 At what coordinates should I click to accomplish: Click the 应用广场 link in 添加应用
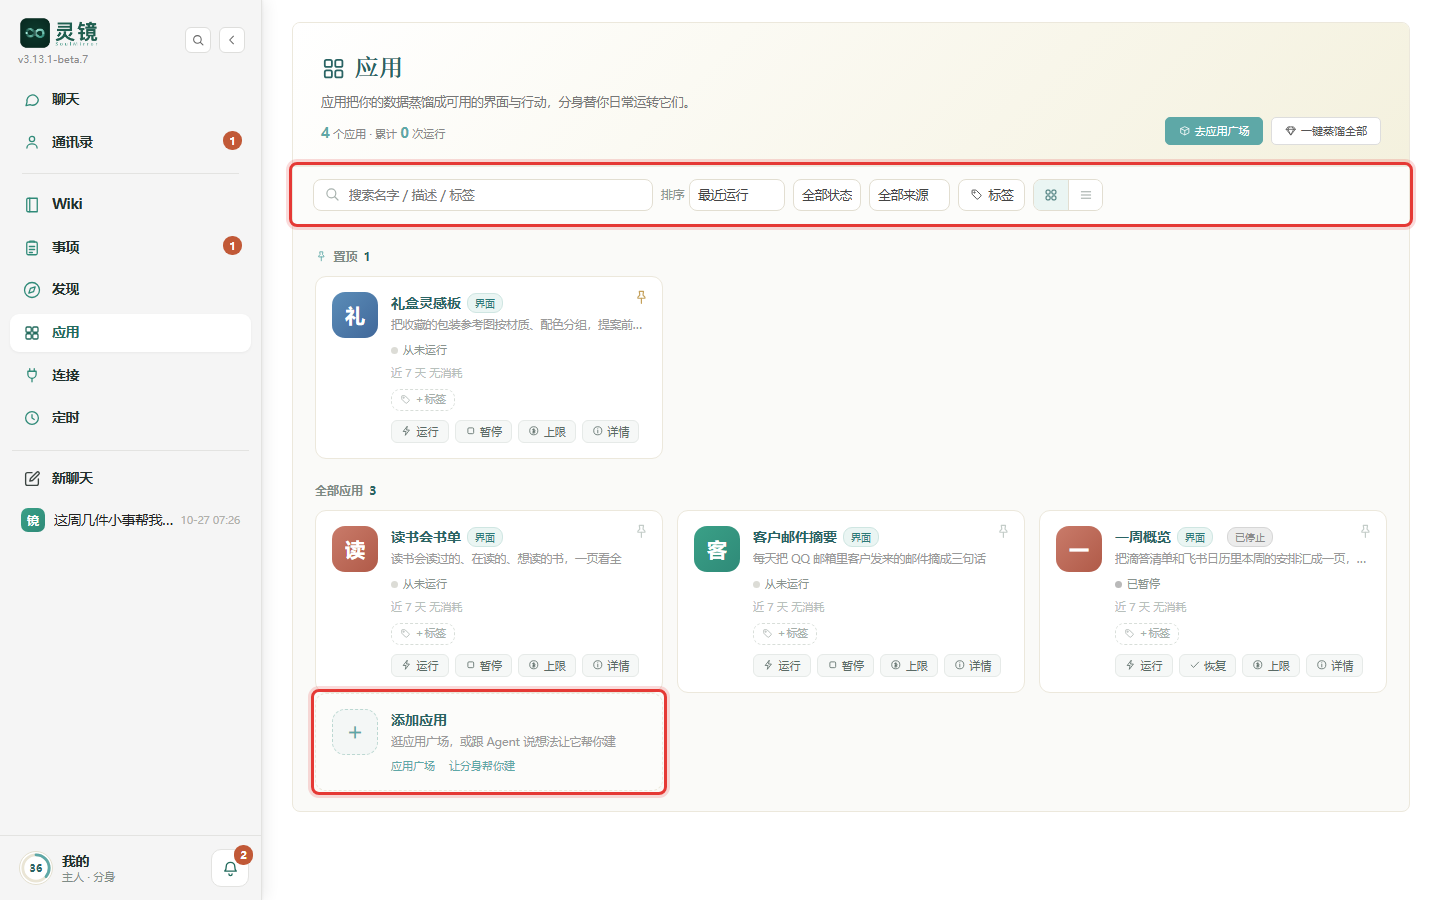(x=413, y=766)
